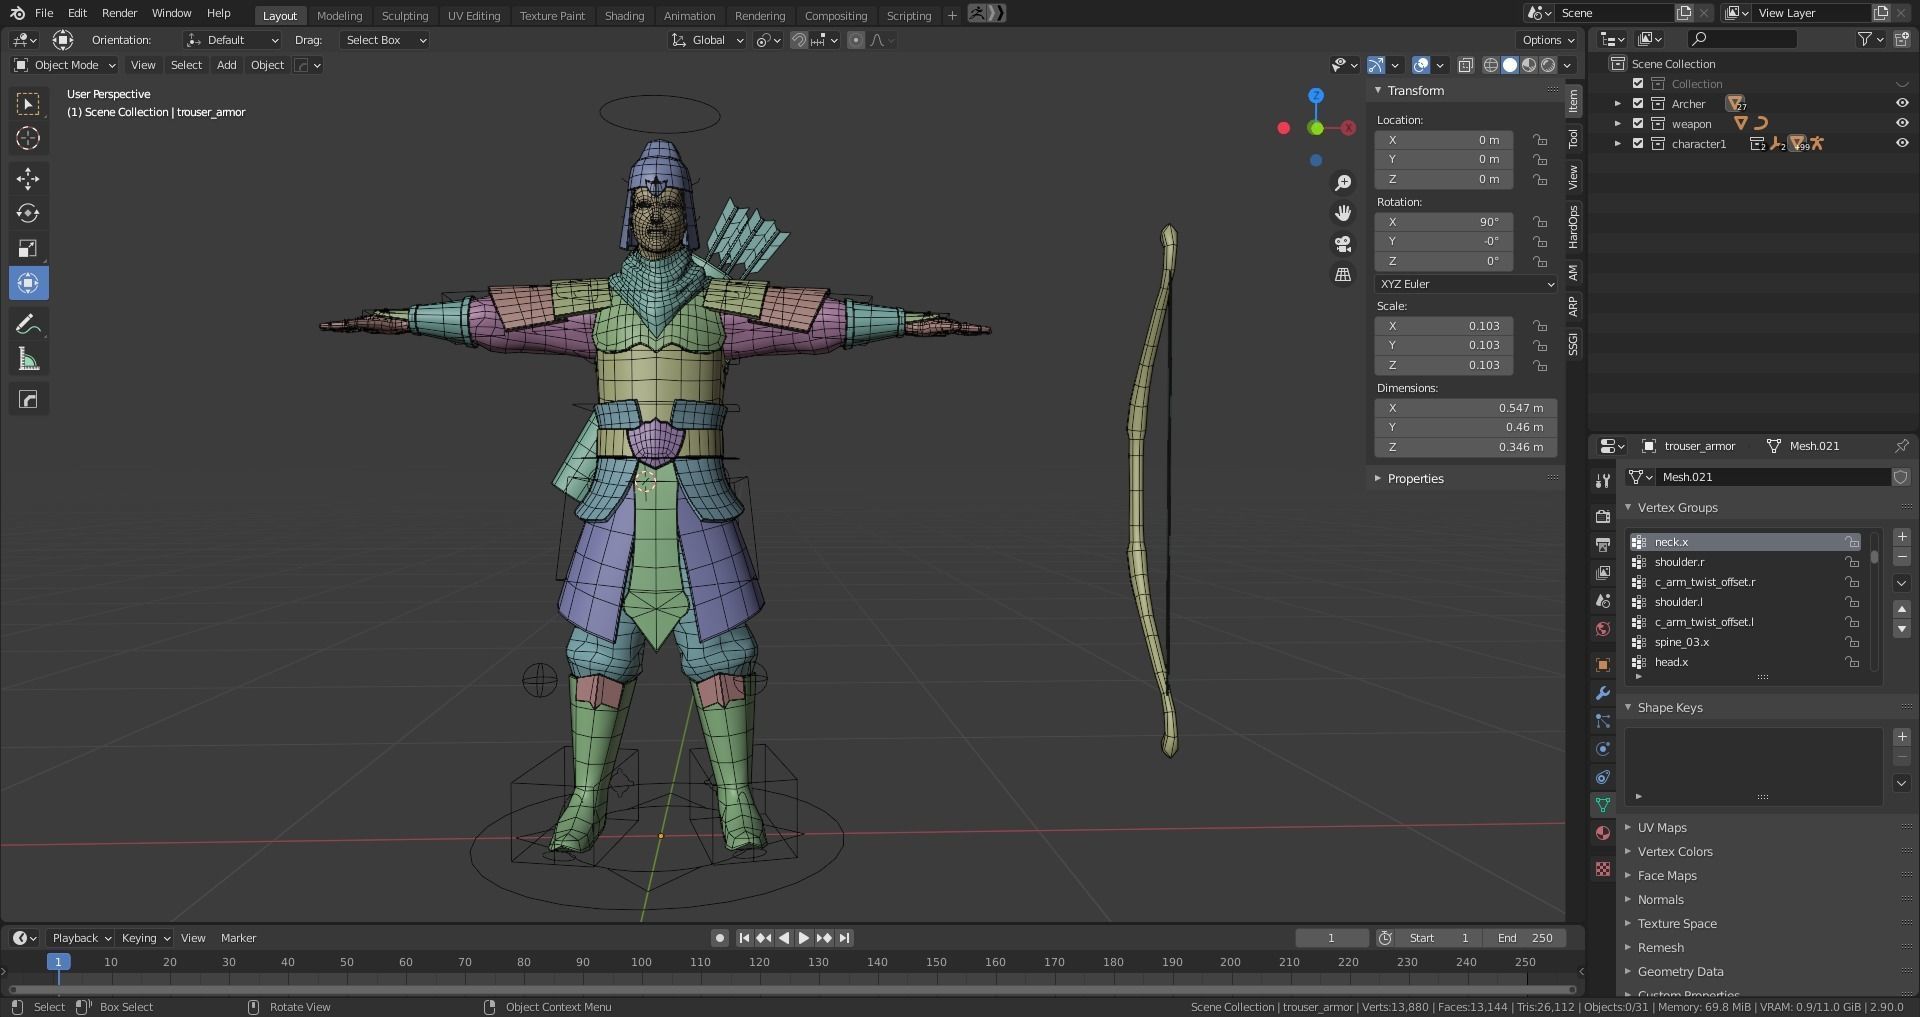This screenshot has width=1920, height=1017.
Task: Expand UV Maps panel
Action: [x=1662, y=828]
